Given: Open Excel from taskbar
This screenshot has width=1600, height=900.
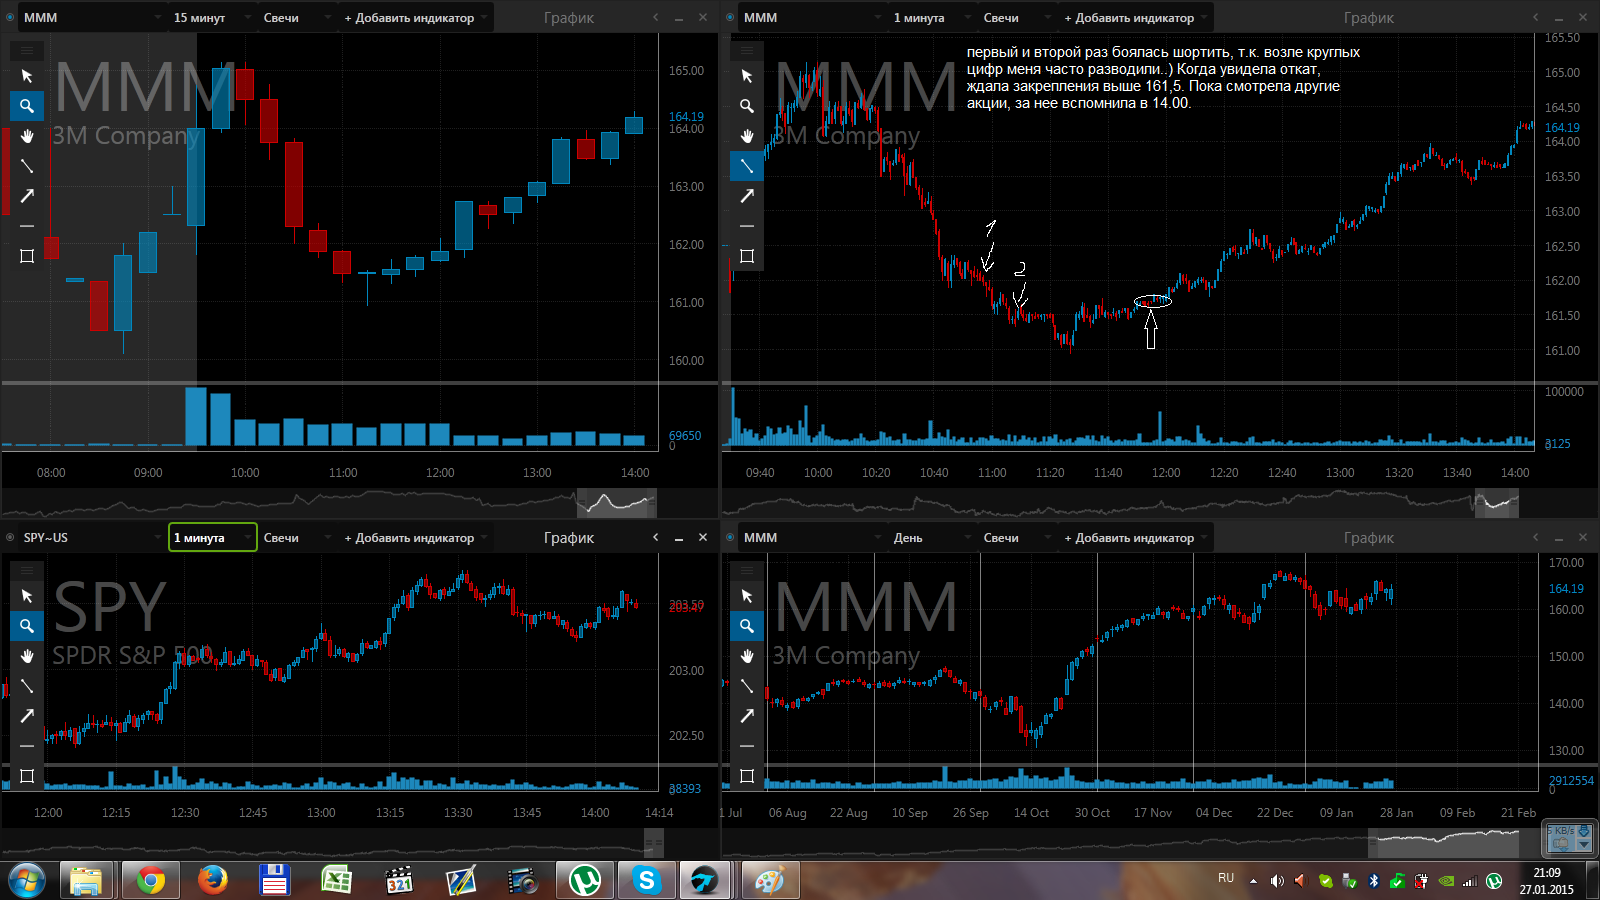Looking at the screenshot, I should pyautogui.click(x=336, y=881).
